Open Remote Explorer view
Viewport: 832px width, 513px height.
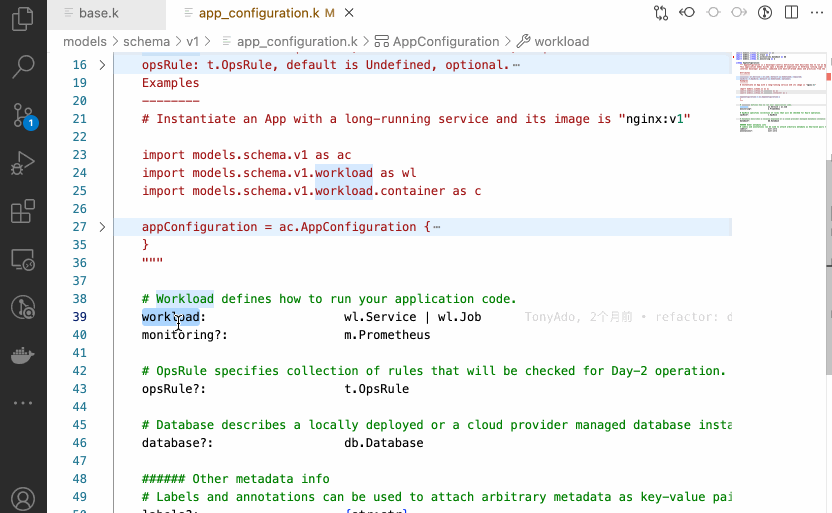[x=23, y=260]
